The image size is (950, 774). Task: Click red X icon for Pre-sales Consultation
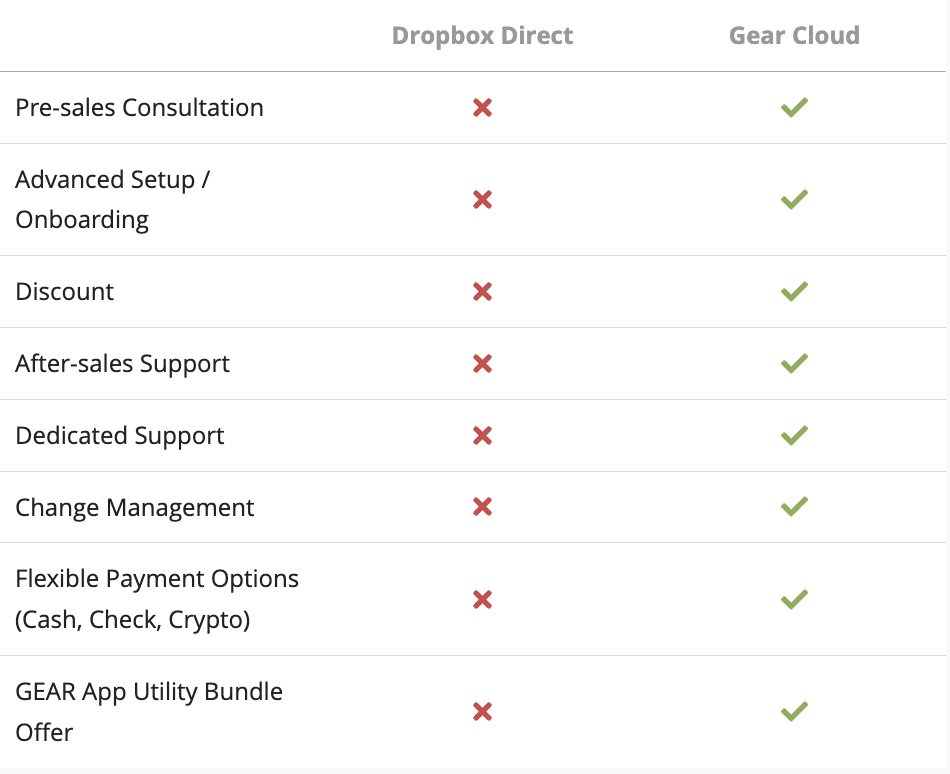coord(482,108)
